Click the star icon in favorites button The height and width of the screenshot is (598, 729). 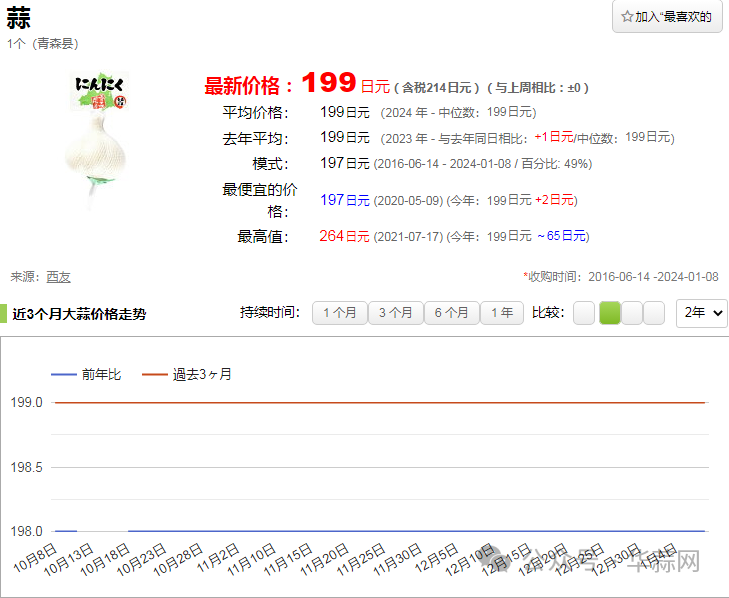click(x=627, y=17)
